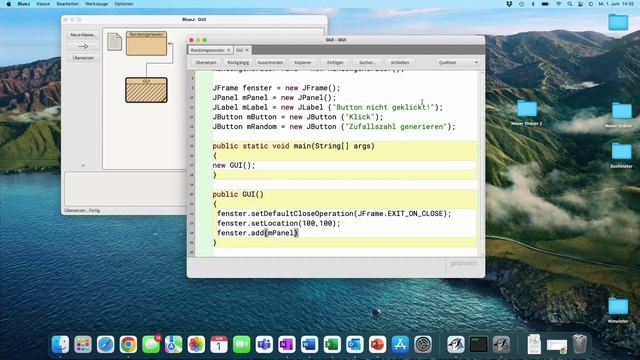This screenshot has width=640, height=360.
Task: Click Neue Klasse... in BlueJ window
Action: 83,35
